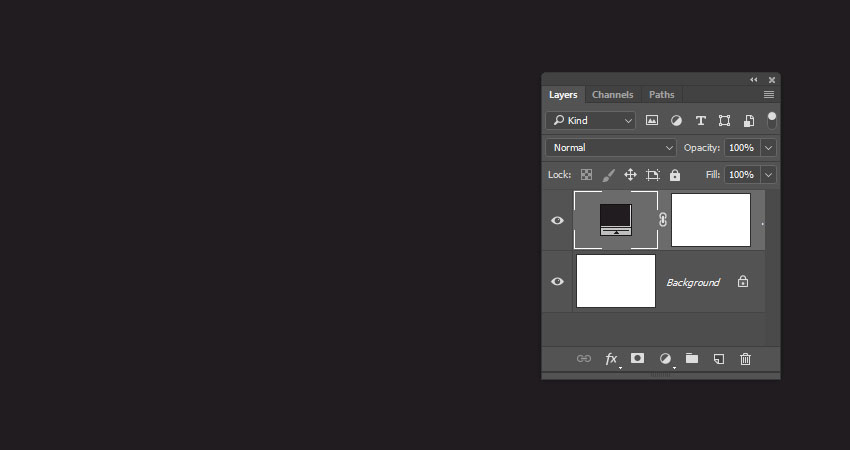Hide the Background layer
The height and width of the screenshot is (450, 850).
coord(558,282)
